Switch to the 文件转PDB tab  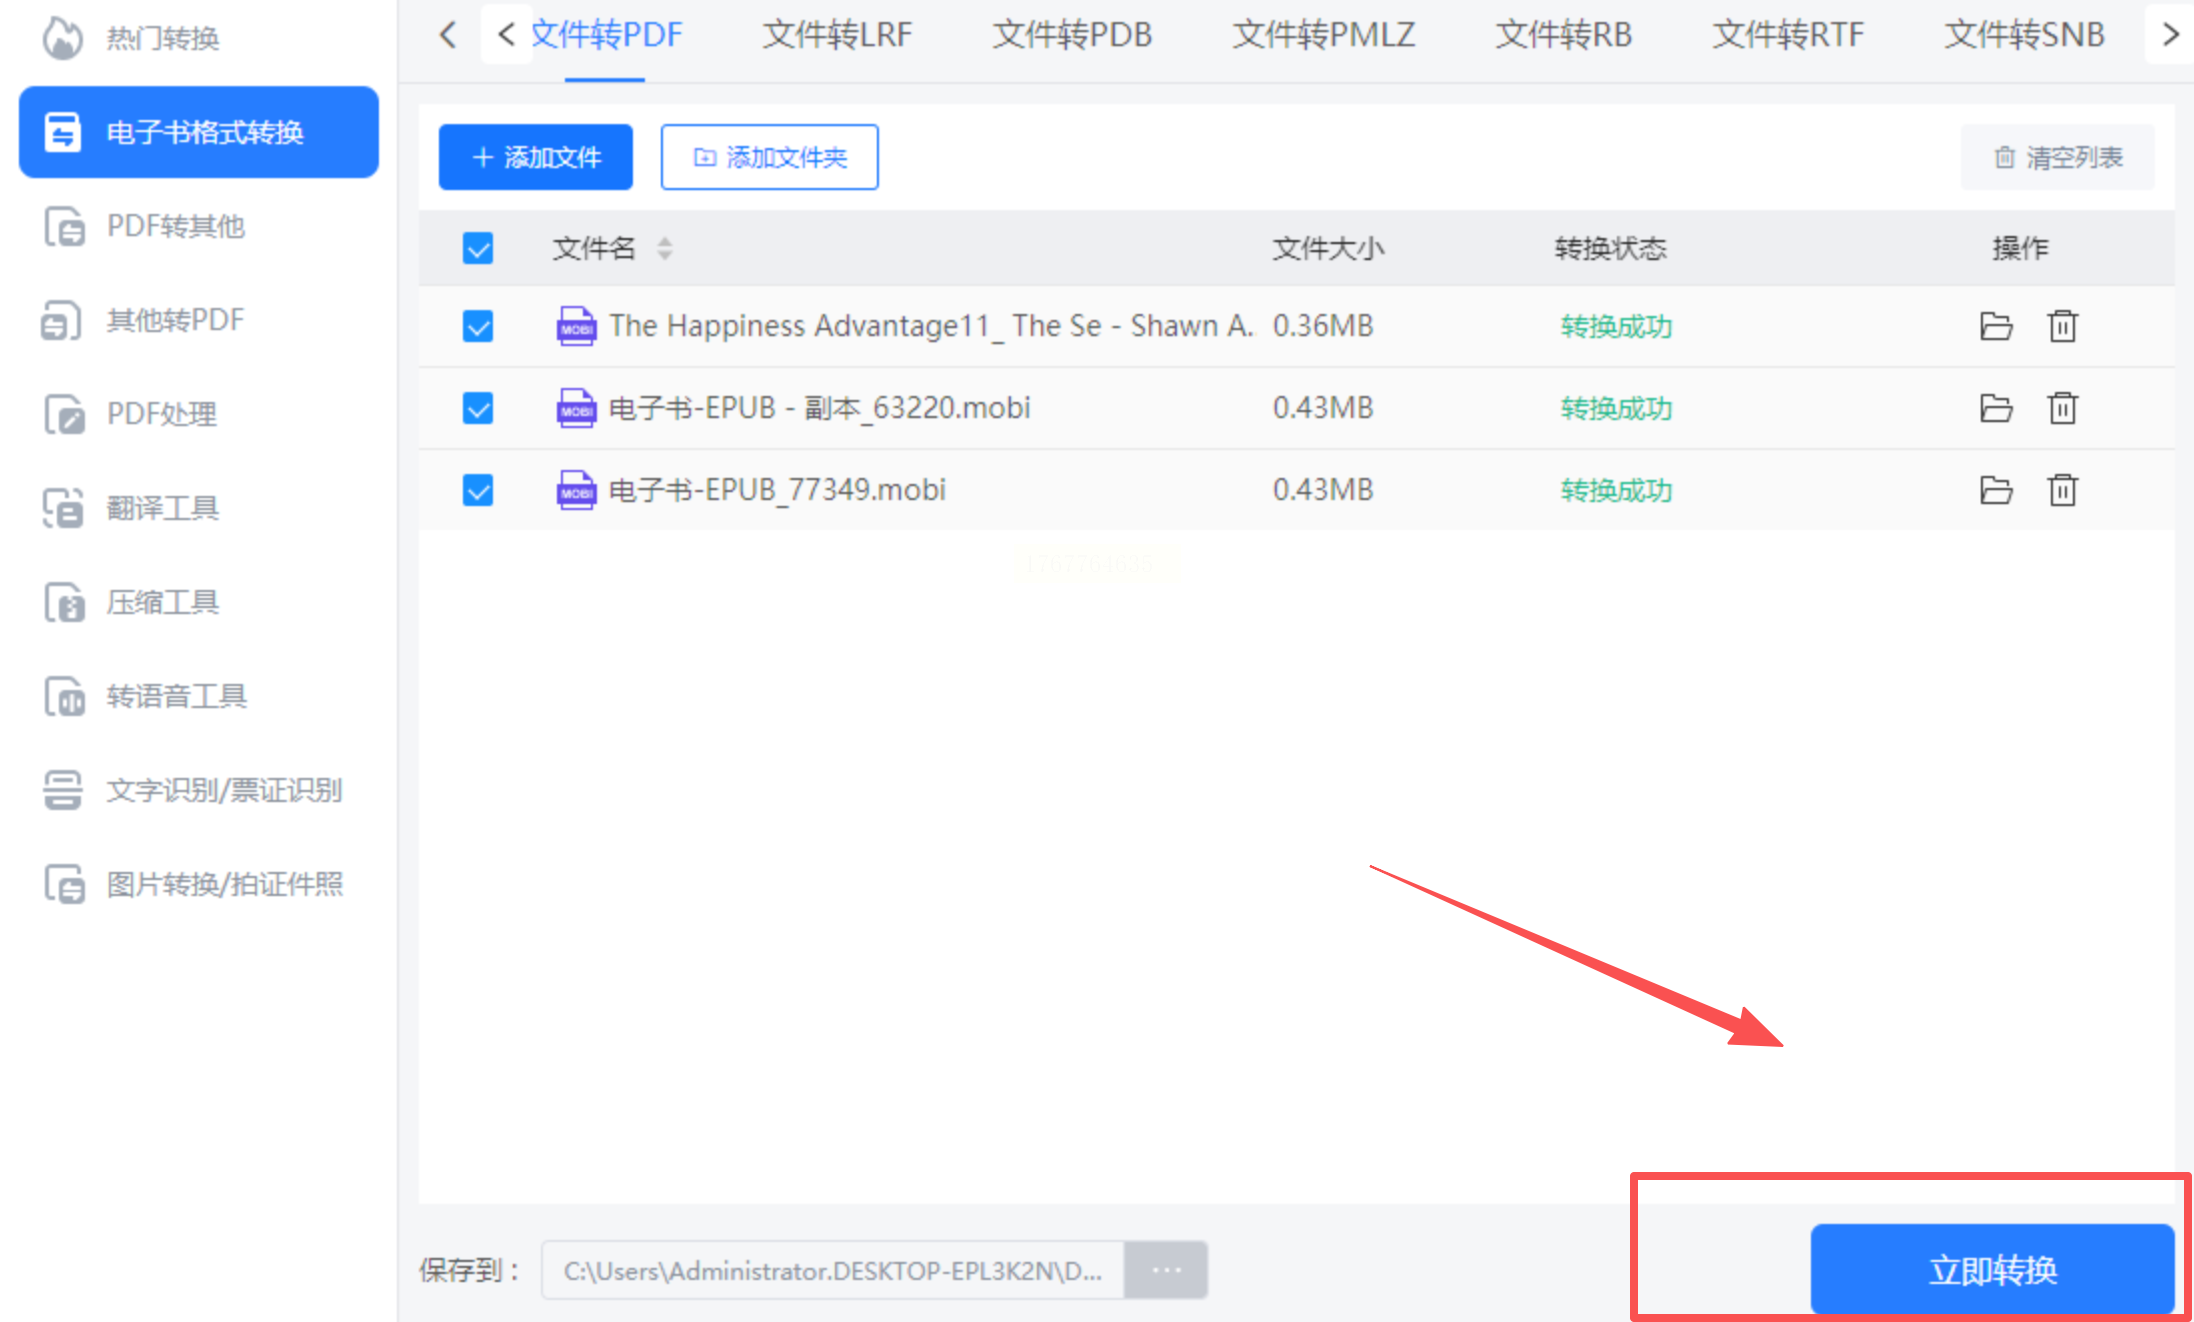tap(1071, 35)
